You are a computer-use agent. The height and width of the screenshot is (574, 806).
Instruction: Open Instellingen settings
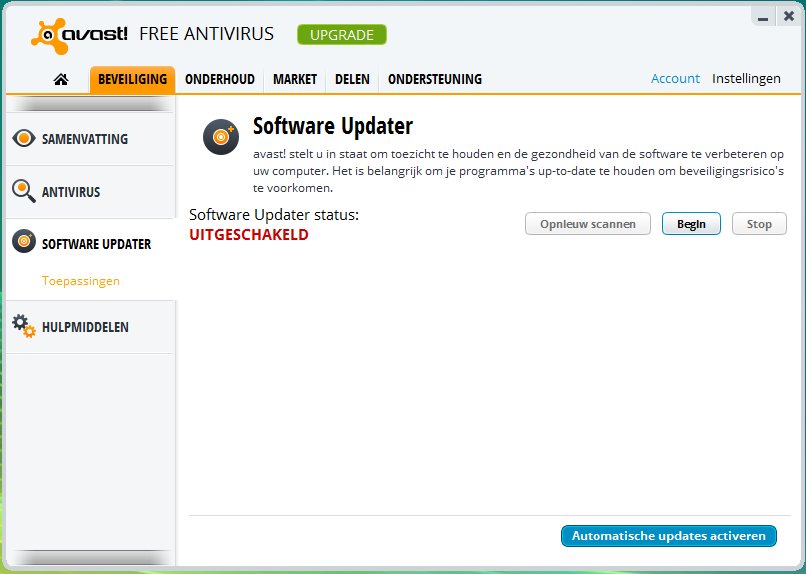point(746,79)
